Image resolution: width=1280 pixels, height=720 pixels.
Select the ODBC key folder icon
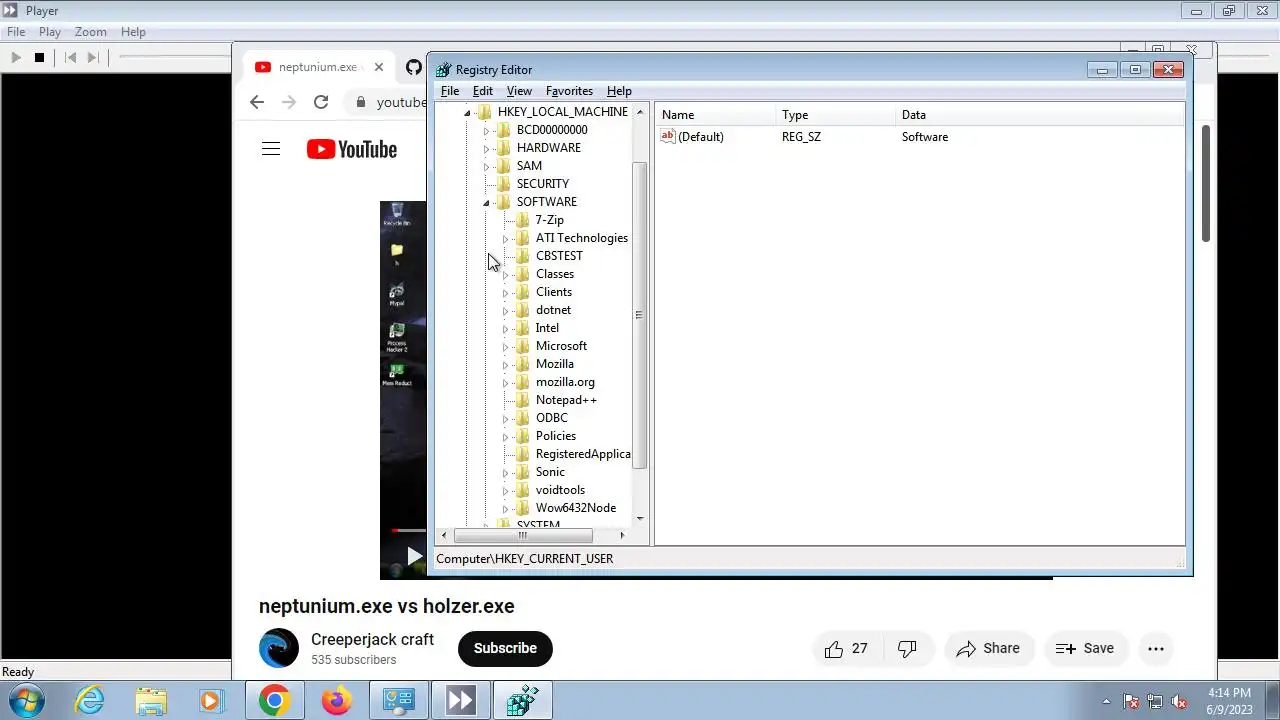tap(523, 418)
